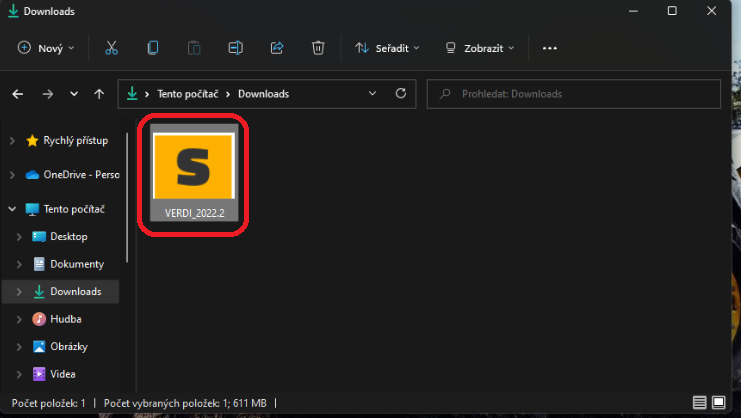Open Dokumenty in navigation pane

(x=68, y=264)
